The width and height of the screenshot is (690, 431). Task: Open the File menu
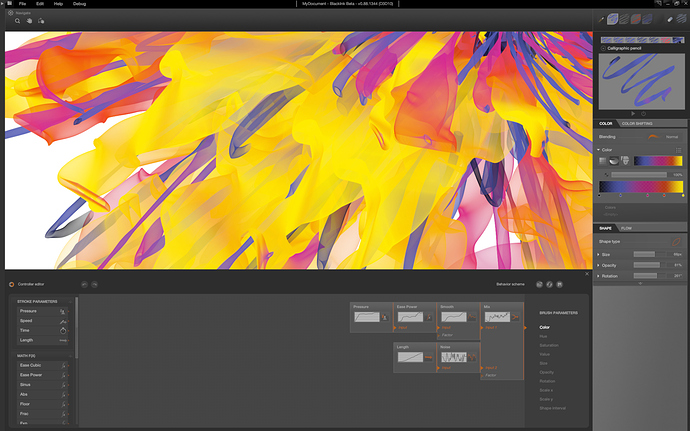tap(22, 4)
